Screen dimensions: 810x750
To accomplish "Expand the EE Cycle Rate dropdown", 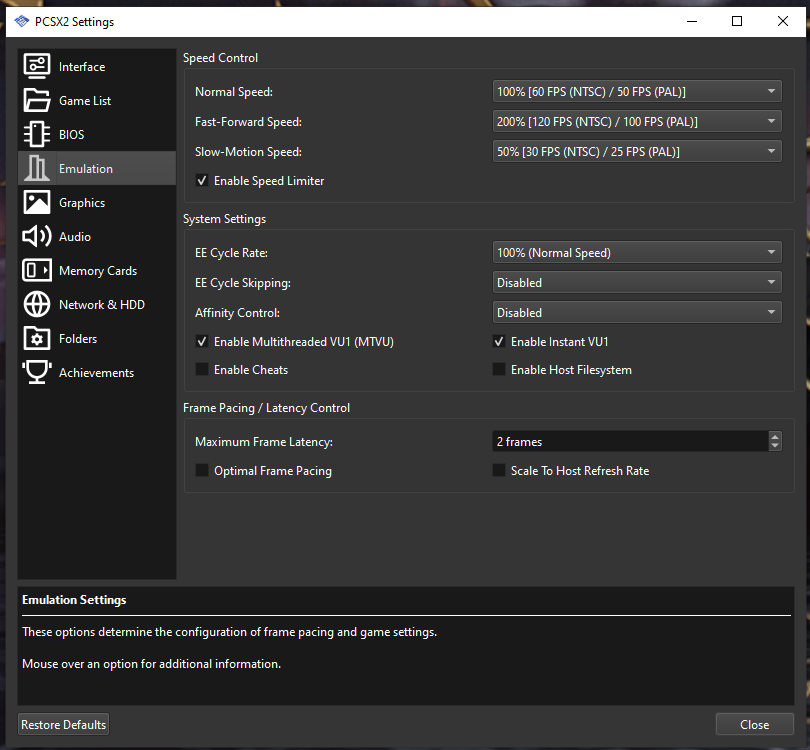I will click(x=637, y=253).
